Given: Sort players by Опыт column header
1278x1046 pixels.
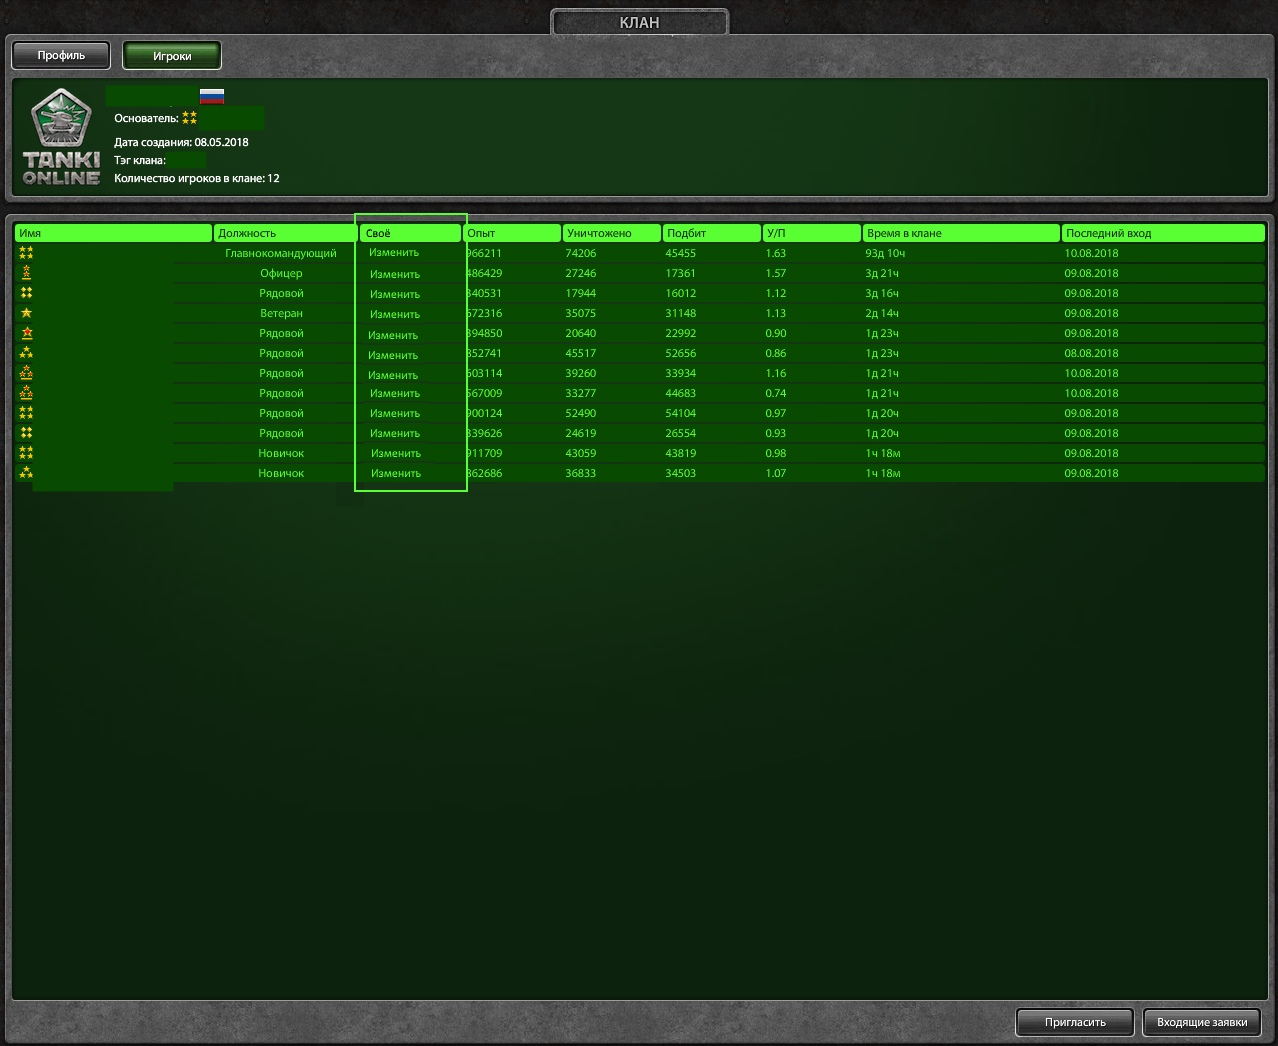Looking at the screenshot, I should (511, 233).
